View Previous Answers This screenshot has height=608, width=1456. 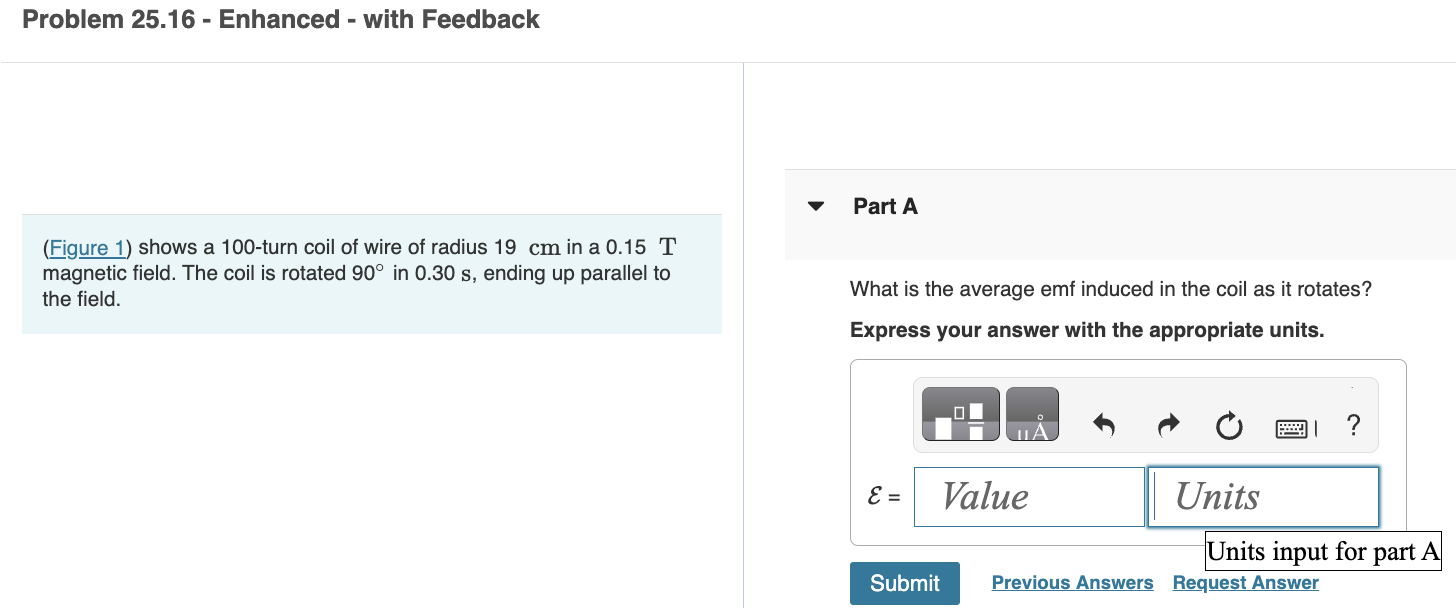coord(1072,582)
